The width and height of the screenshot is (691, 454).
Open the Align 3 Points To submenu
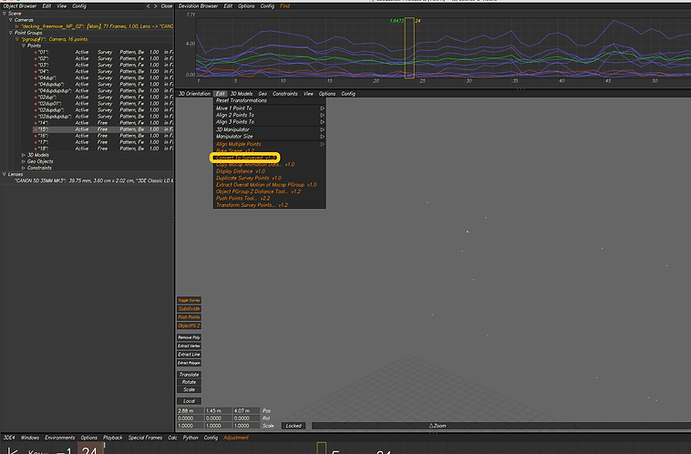[269, 122]
